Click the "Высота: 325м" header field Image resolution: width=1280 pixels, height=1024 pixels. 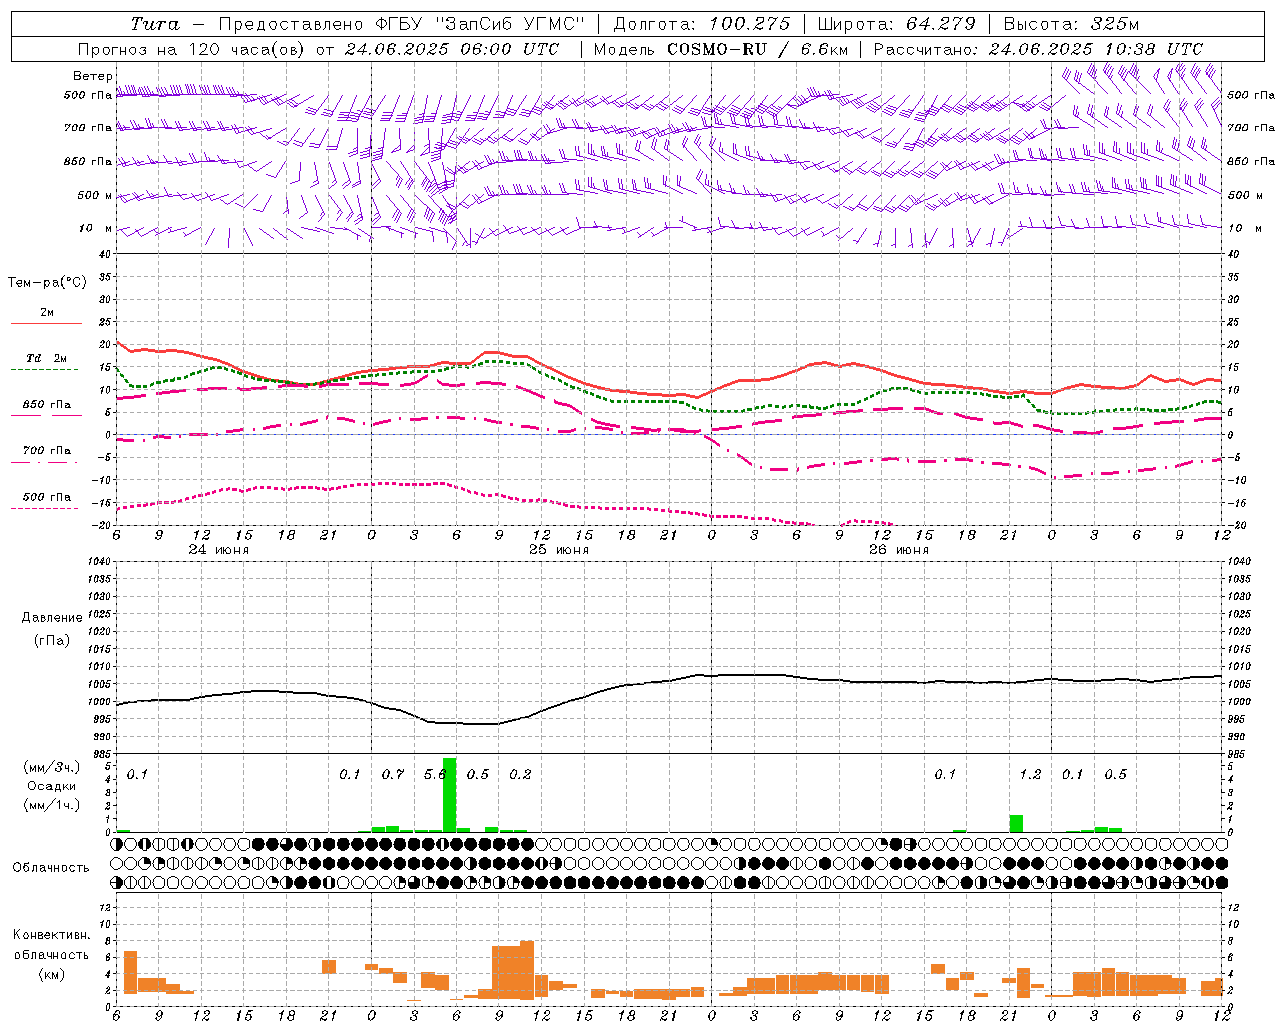click(x=1071, y=24)
